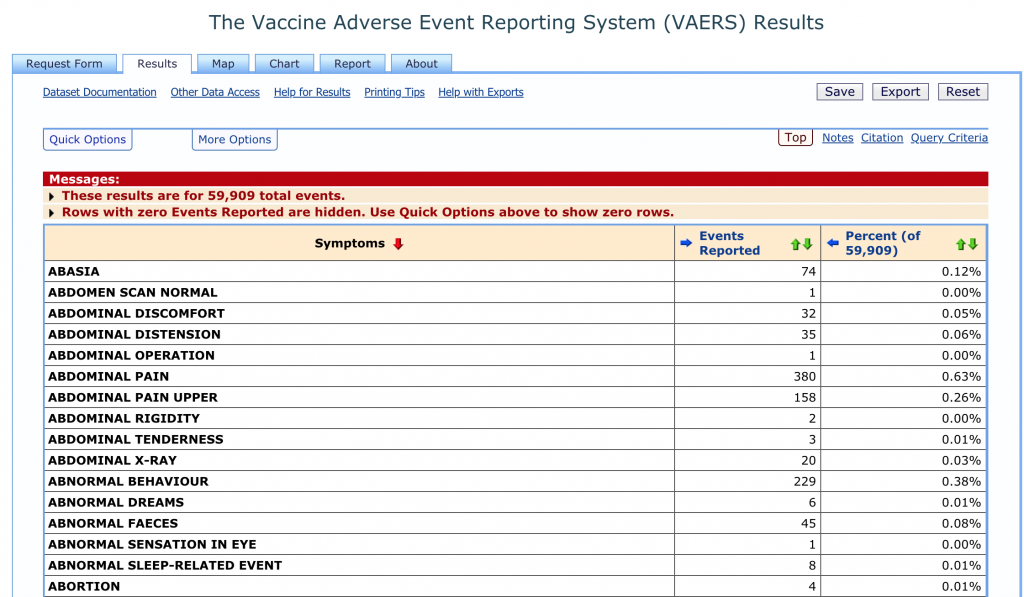Open the Help with Exports link
The height and width of the screenshot is (597, 1024).
(481, 92)
